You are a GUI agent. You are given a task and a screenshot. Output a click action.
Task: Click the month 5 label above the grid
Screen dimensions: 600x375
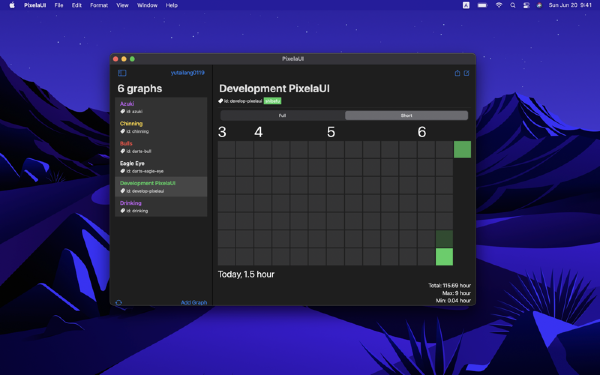tap(331, 132)
